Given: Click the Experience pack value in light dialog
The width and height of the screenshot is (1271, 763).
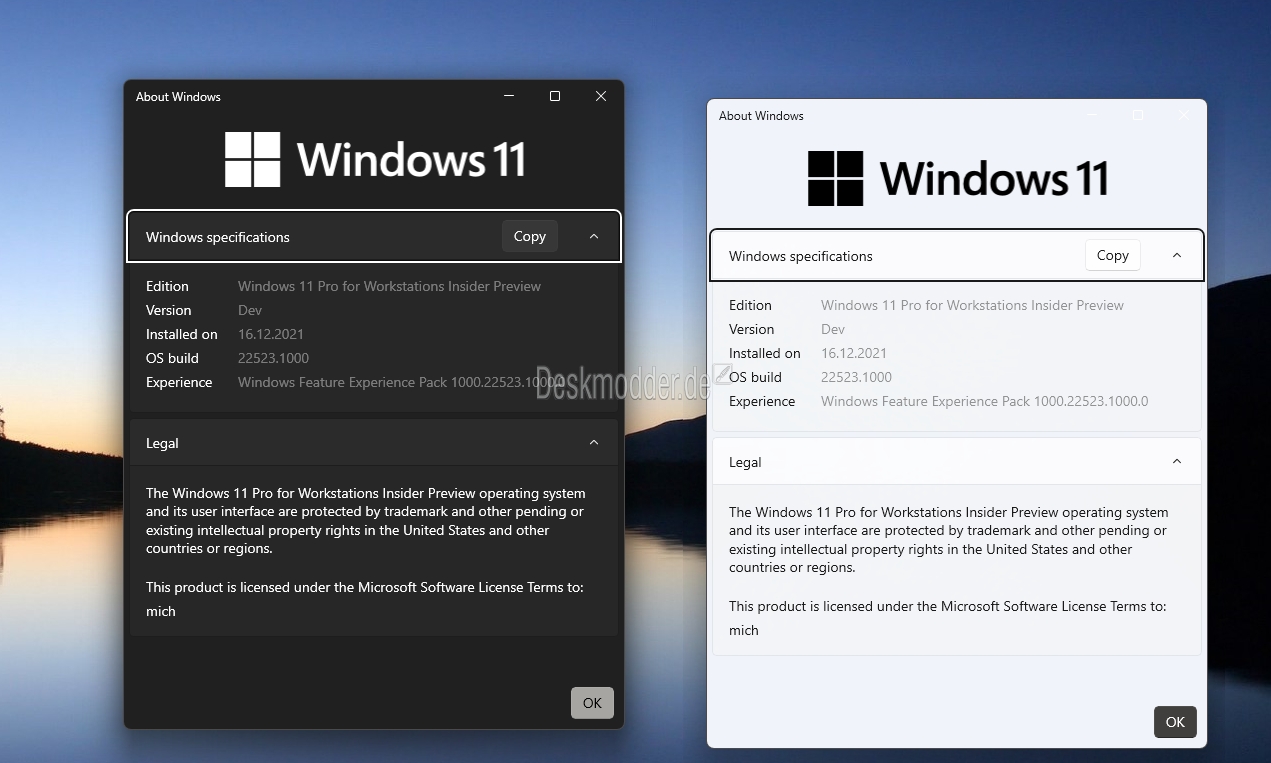Looking at the screenshot, I should (x=984, y=401).
